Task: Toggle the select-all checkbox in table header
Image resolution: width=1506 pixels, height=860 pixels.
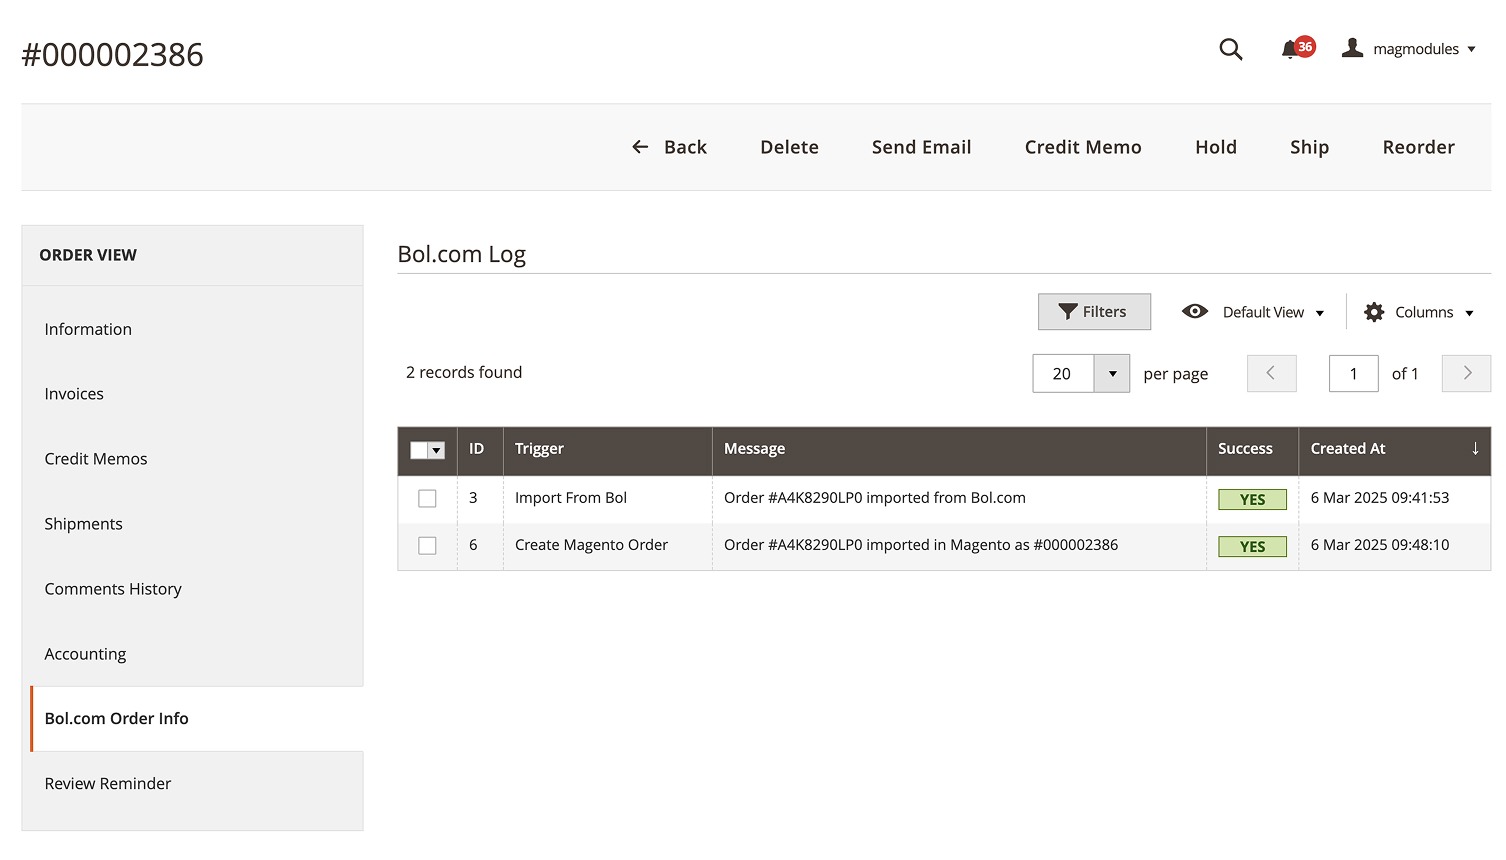Action: coord(419,450)
